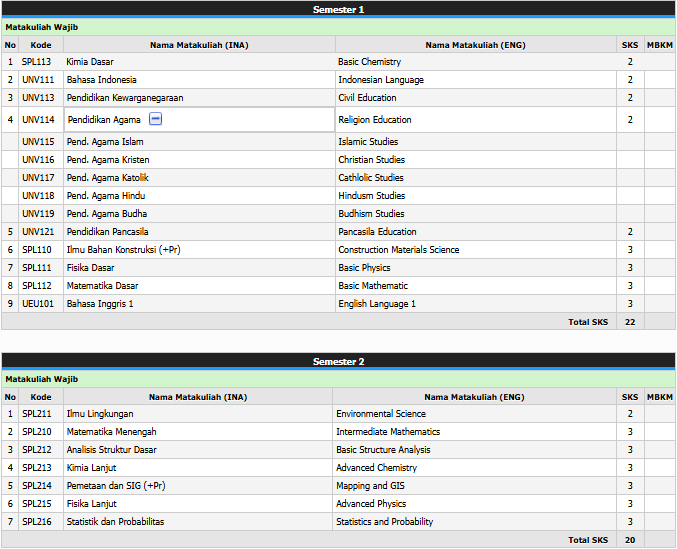677x549 pixels.
Task: Select the Bahasa Inggris 1 course
Action: tap(99, 304)
